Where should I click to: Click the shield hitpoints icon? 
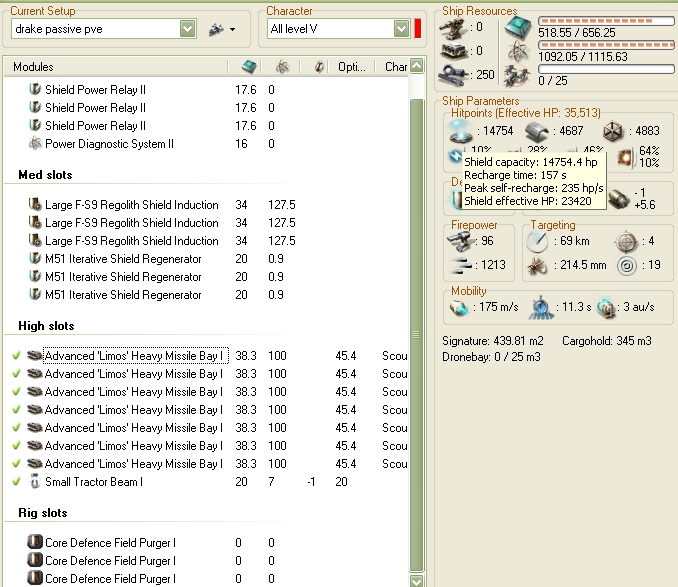[460, 129]
